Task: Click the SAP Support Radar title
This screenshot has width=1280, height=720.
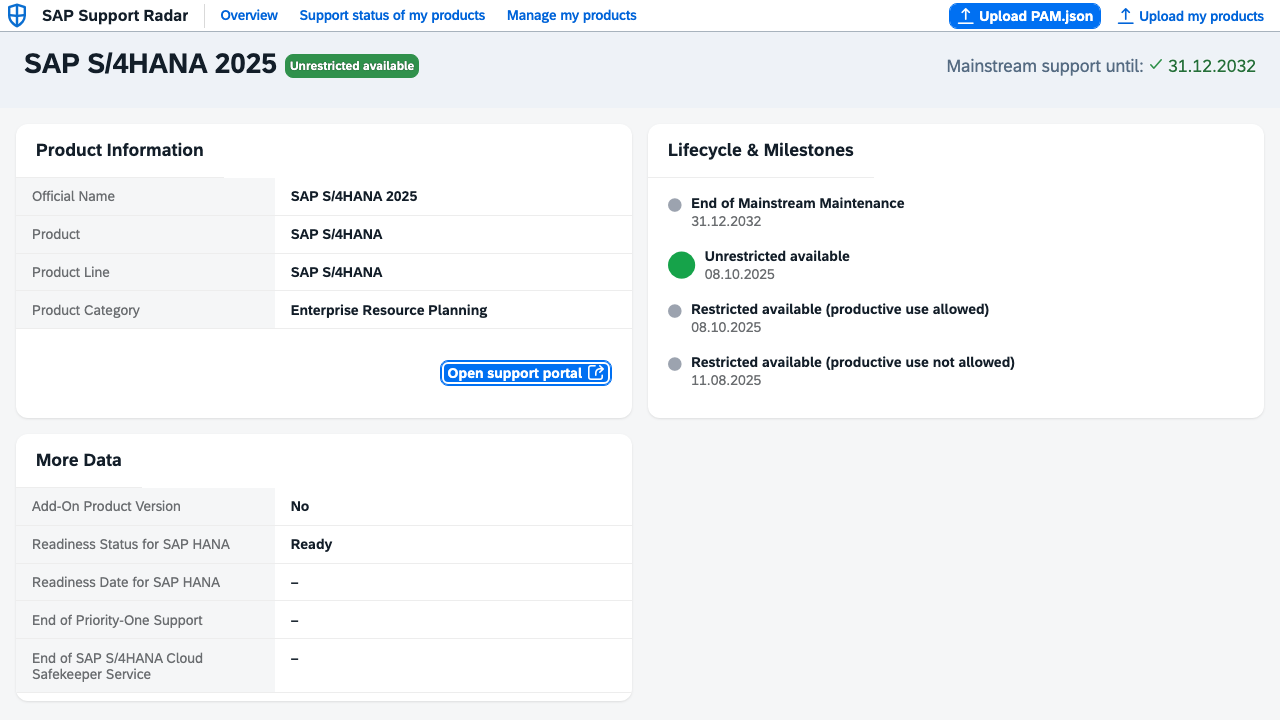Action: (115, 16)
